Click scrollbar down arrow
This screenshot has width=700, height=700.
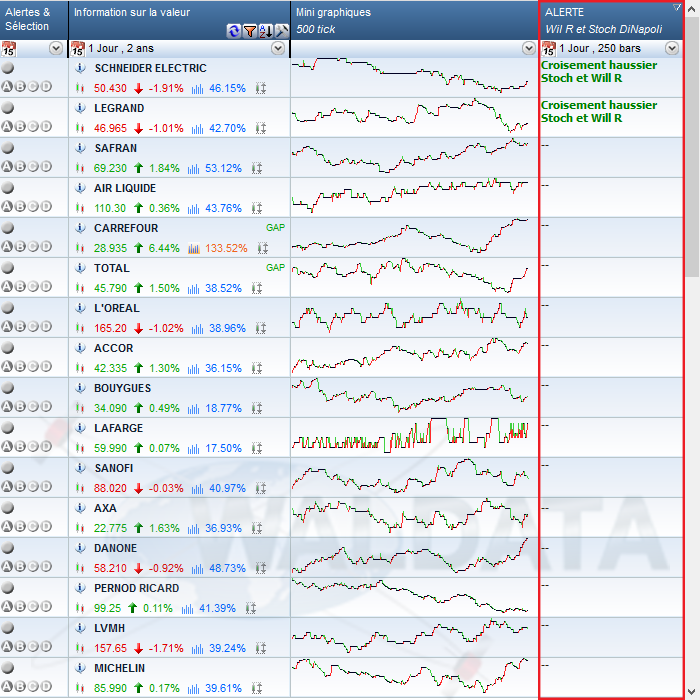[x=692, y=692]
